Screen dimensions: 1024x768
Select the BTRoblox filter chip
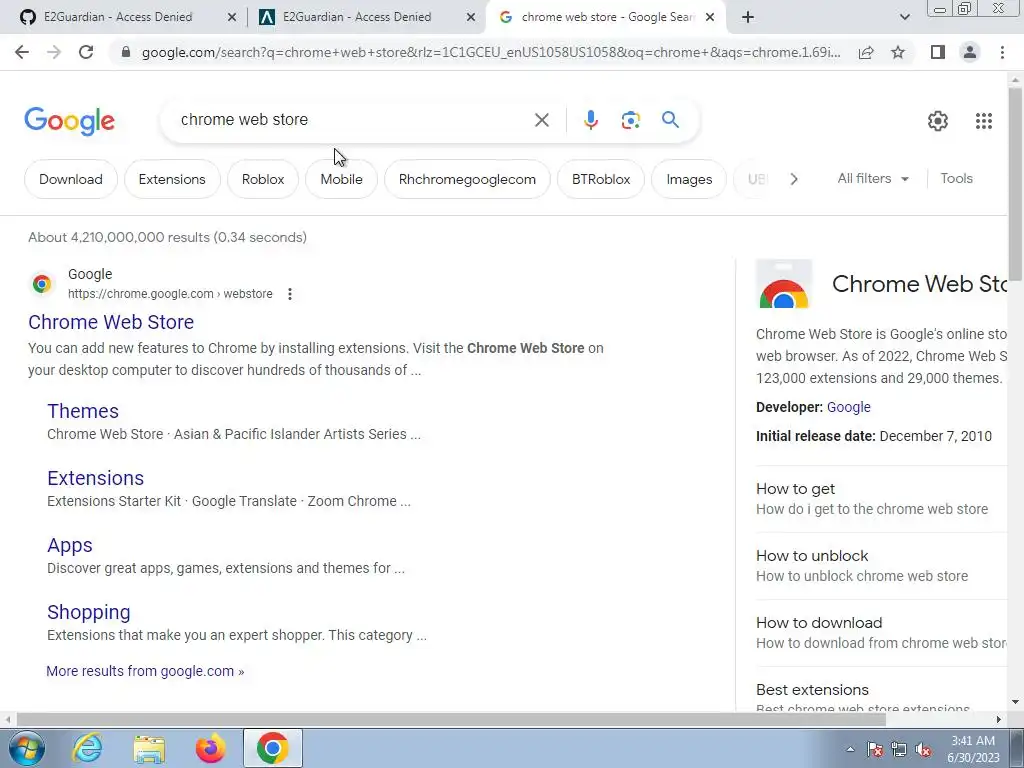[x=601, y=179]
